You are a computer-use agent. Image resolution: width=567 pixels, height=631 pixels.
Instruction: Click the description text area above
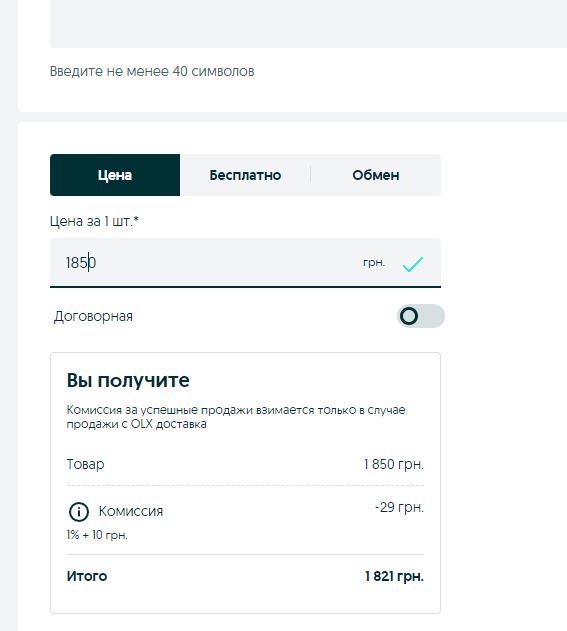[x=308, y=23]
